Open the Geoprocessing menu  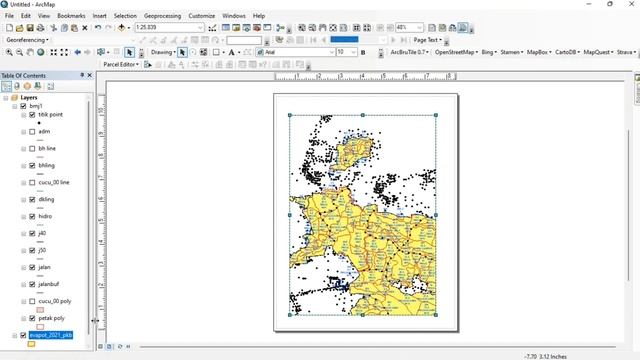[x=162, y=16]
